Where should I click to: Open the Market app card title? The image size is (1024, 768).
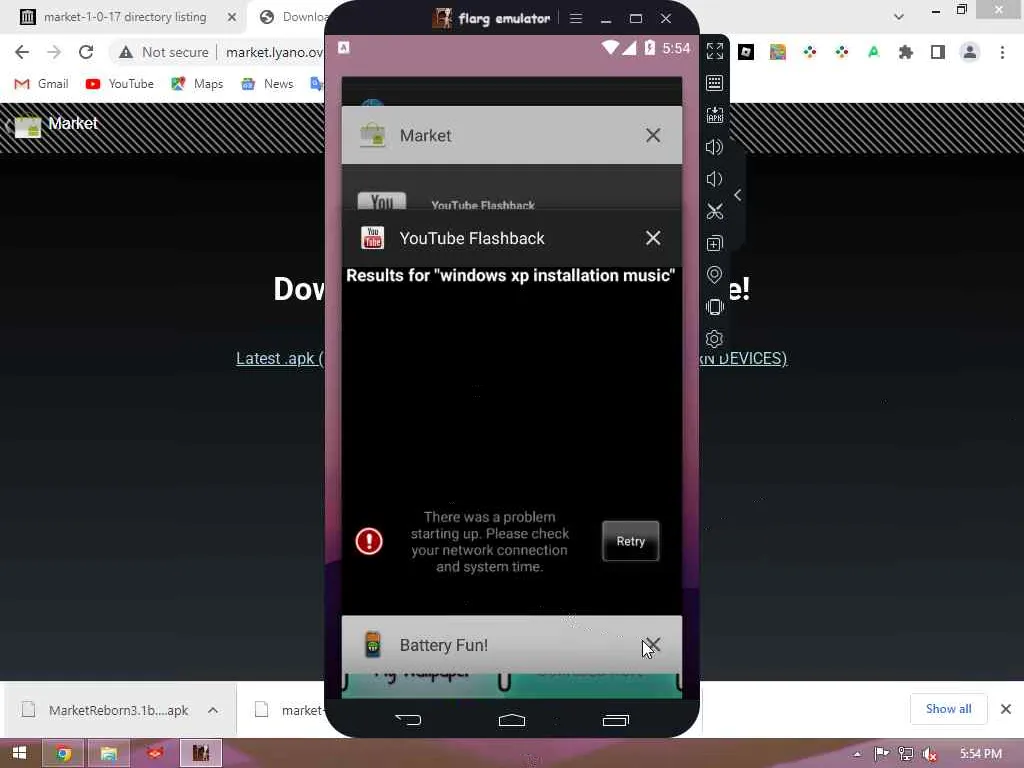(x=425, y=135)
